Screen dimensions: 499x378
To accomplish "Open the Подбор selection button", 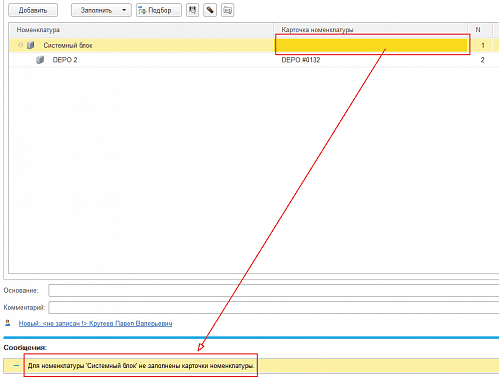I will pos(159,10).
